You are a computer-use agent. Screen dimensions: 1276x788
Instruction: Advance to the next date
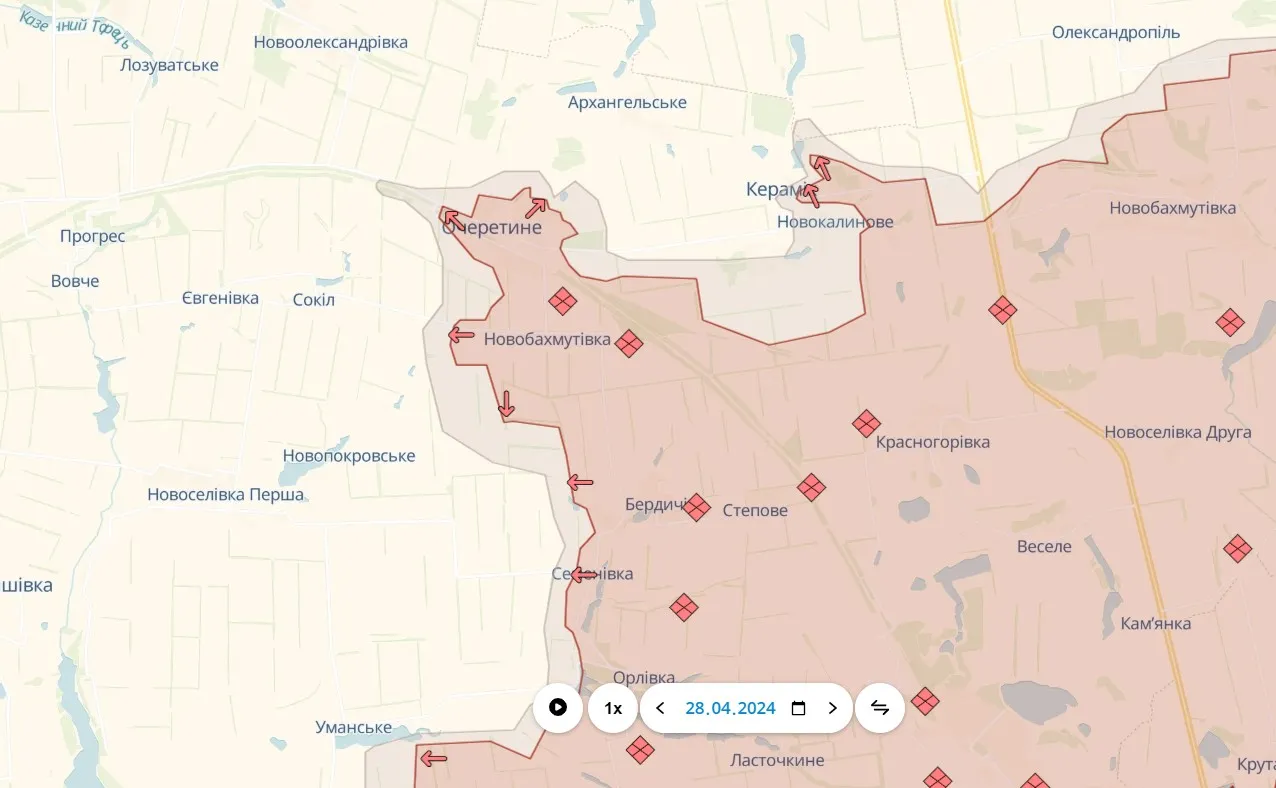[833, 707]
